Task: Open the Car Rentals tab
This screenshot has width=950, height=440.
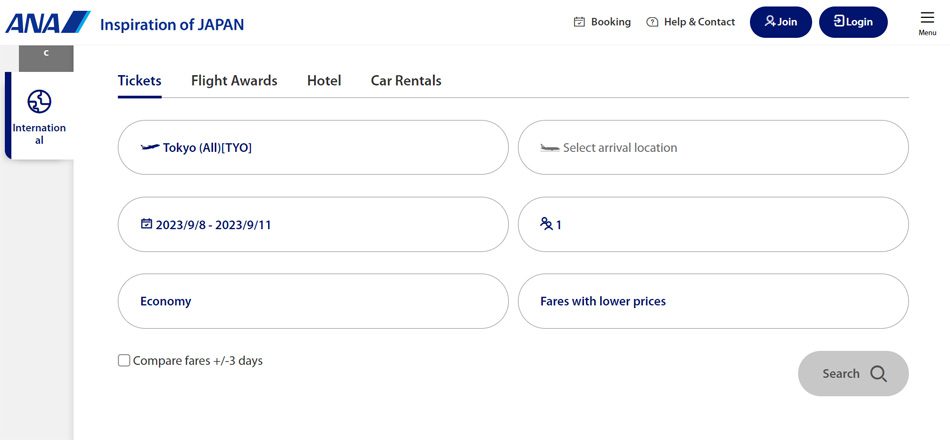Action: [406, 81]
